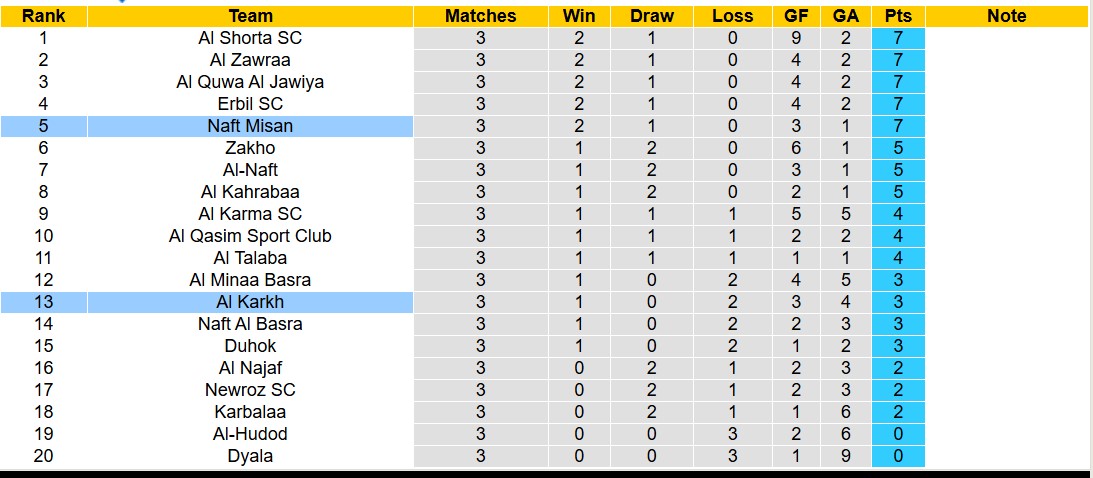Select the highlighted Naft Misan row
1093x478 pixels.
250,126
